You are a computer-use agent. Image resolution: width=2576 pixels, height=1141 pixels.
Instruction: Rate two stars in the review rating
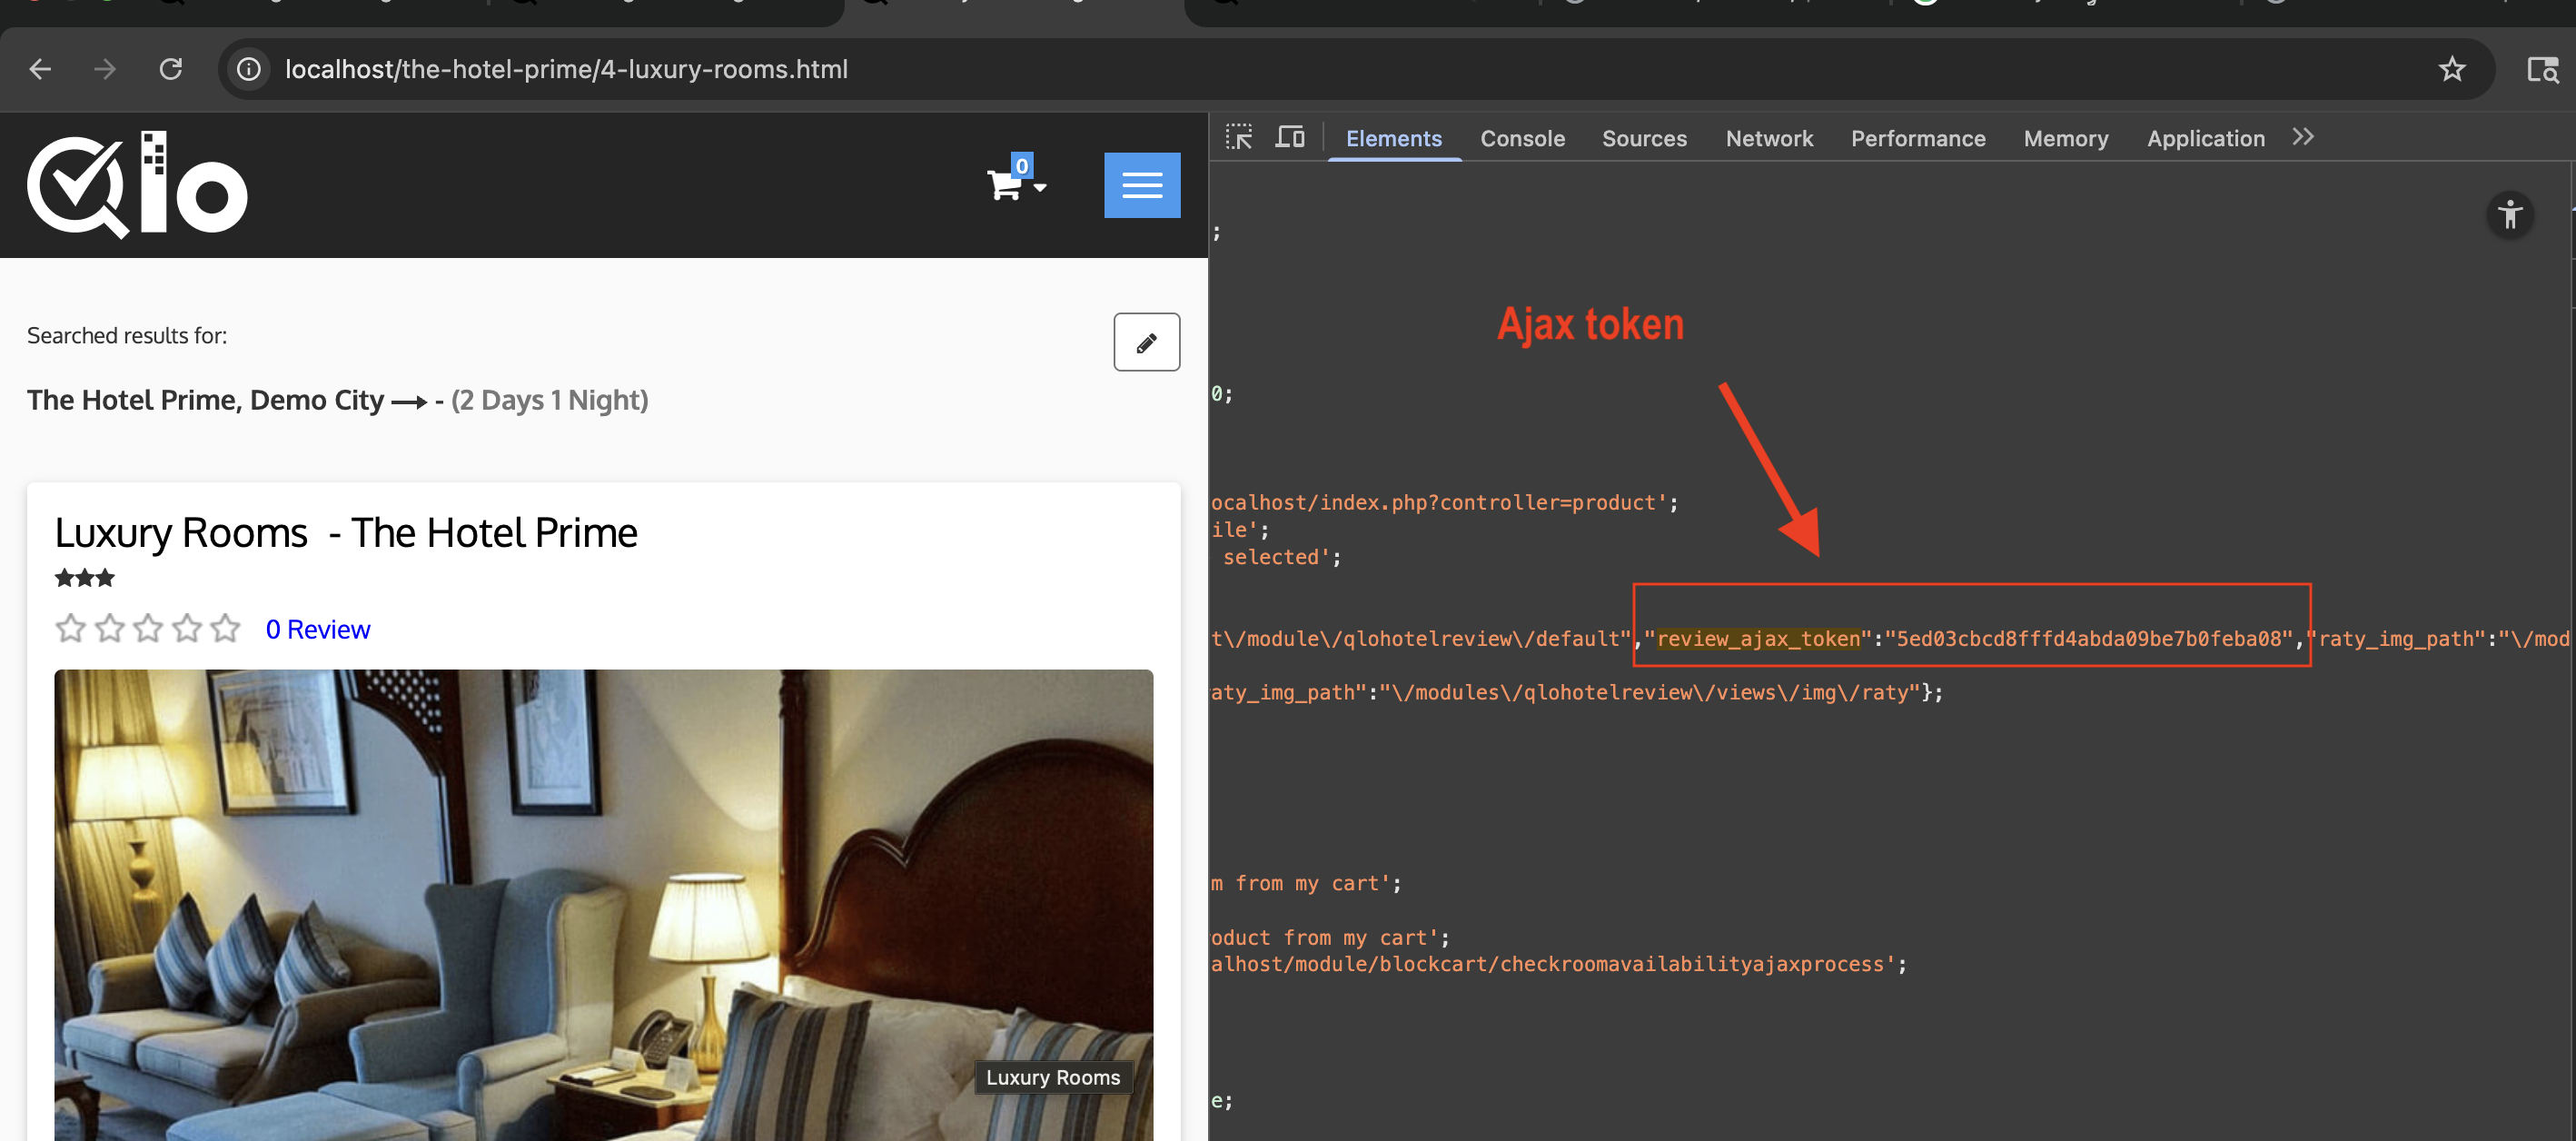coord(109,628)
